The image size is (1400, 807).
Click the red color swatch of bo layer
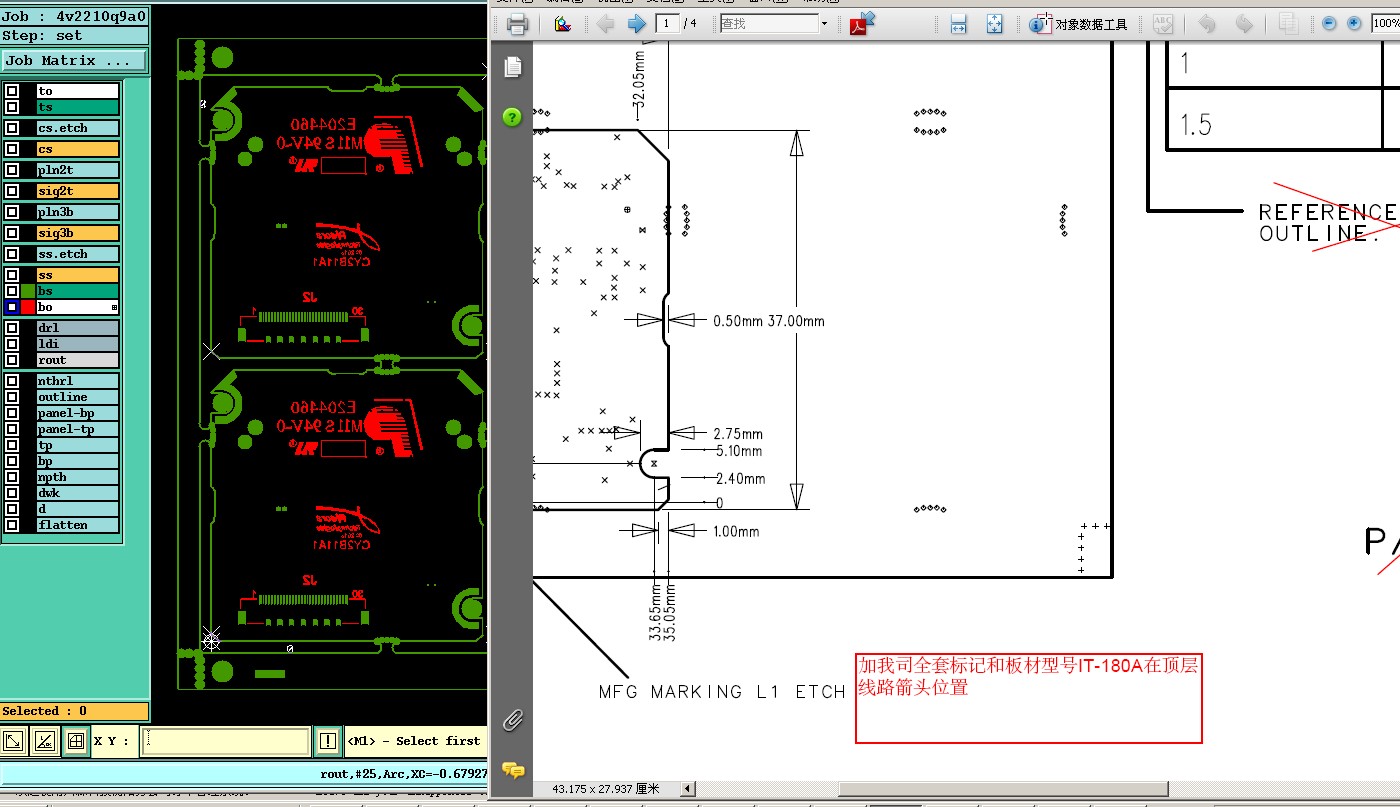pos(28,307)
